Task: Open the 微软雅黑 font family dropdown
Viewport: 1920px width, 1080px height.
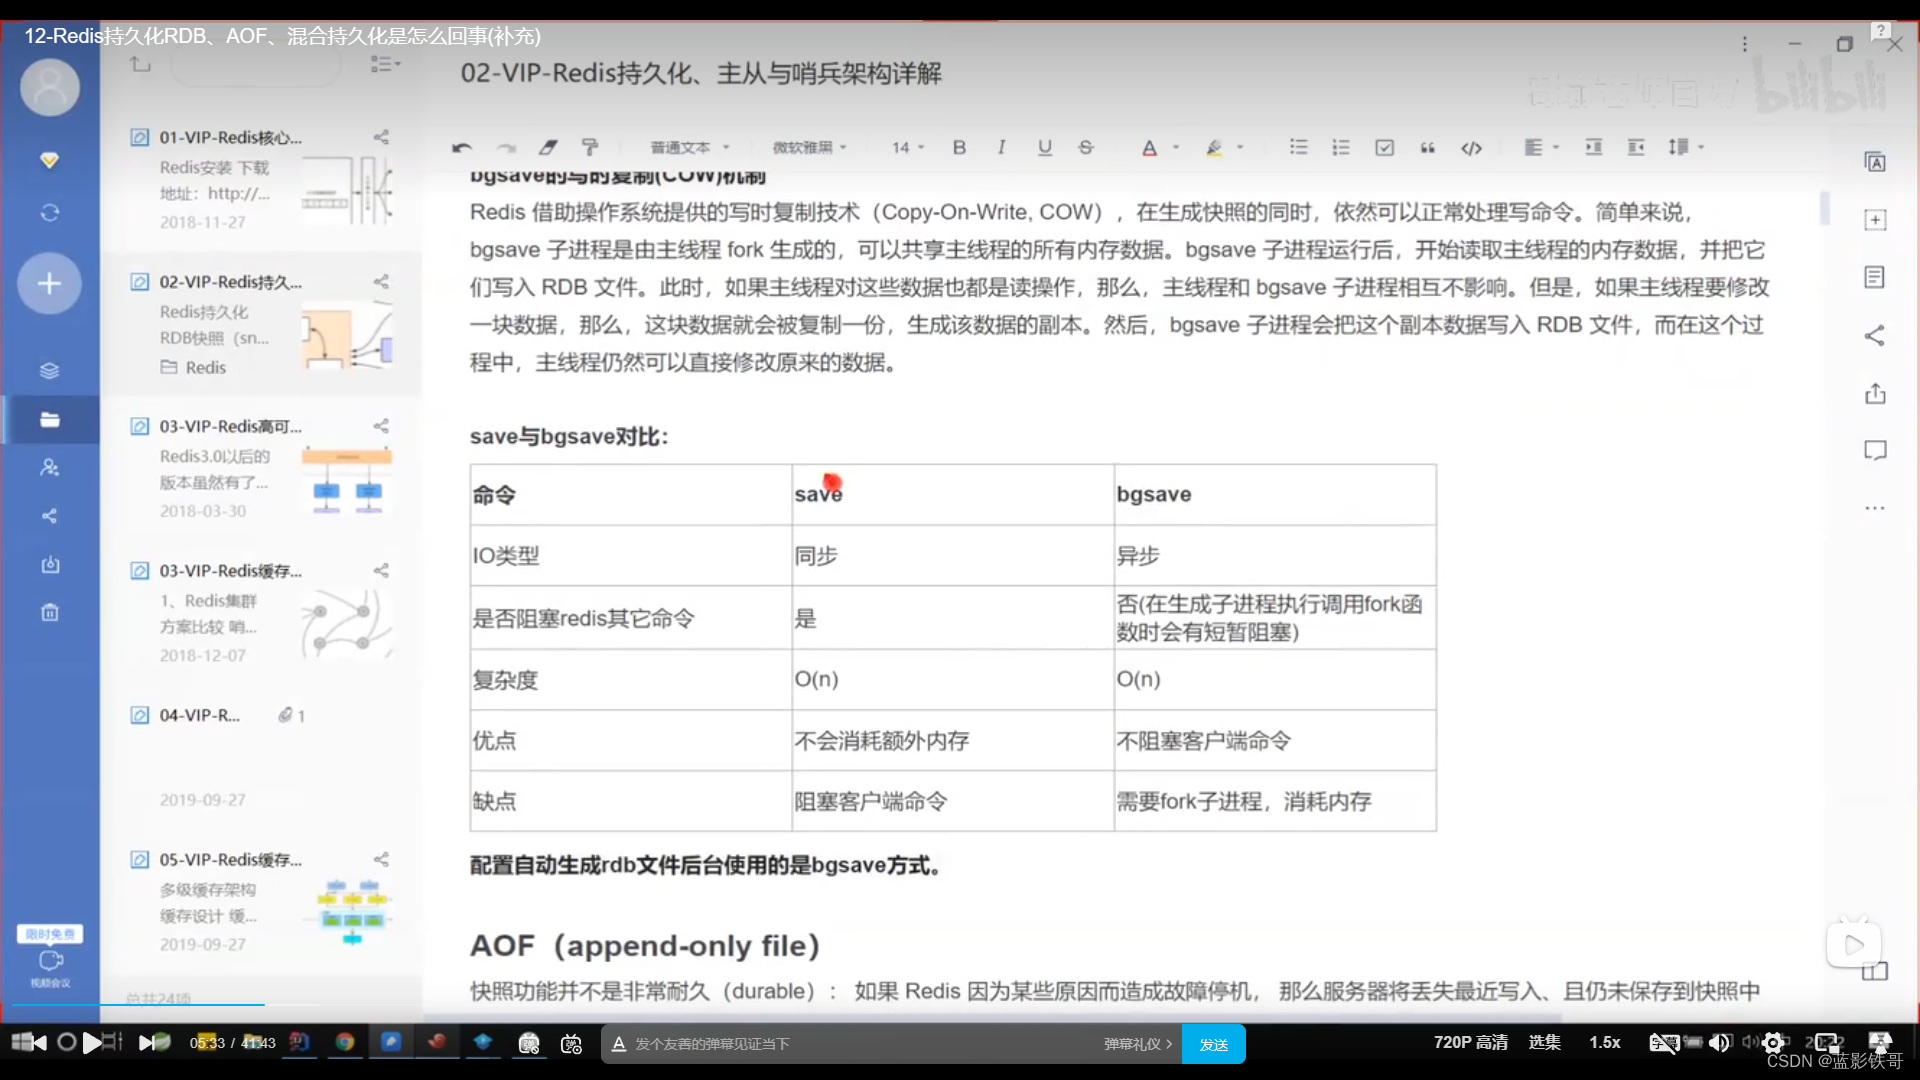Action: (809, 148)
